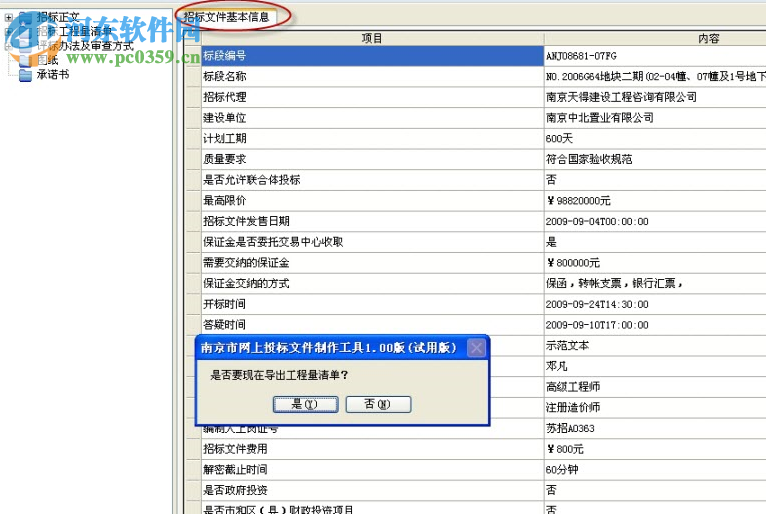Close the 是否要现在导出工程量清单 dialog with X
Viewport: 766px width, 514px height.
coord(476,348)
